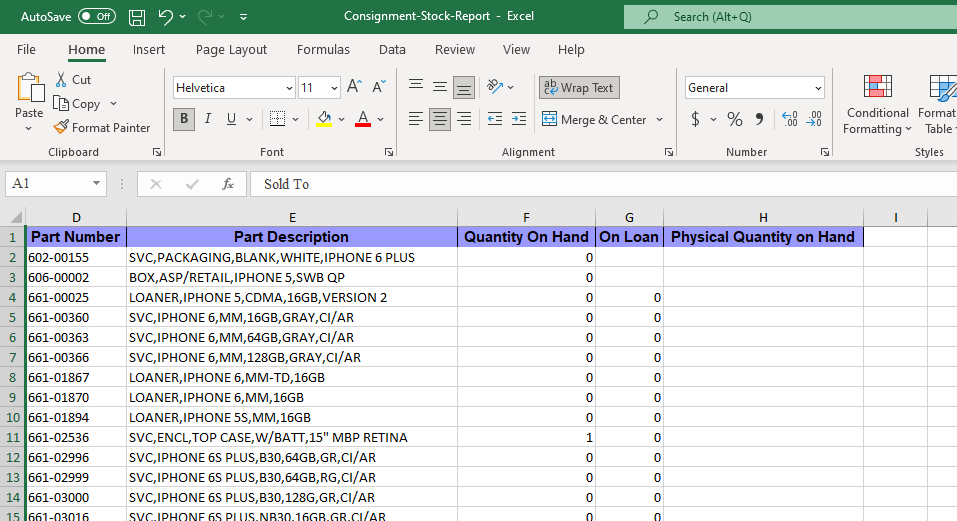Click the Save icon in title bar

(137, 17)
